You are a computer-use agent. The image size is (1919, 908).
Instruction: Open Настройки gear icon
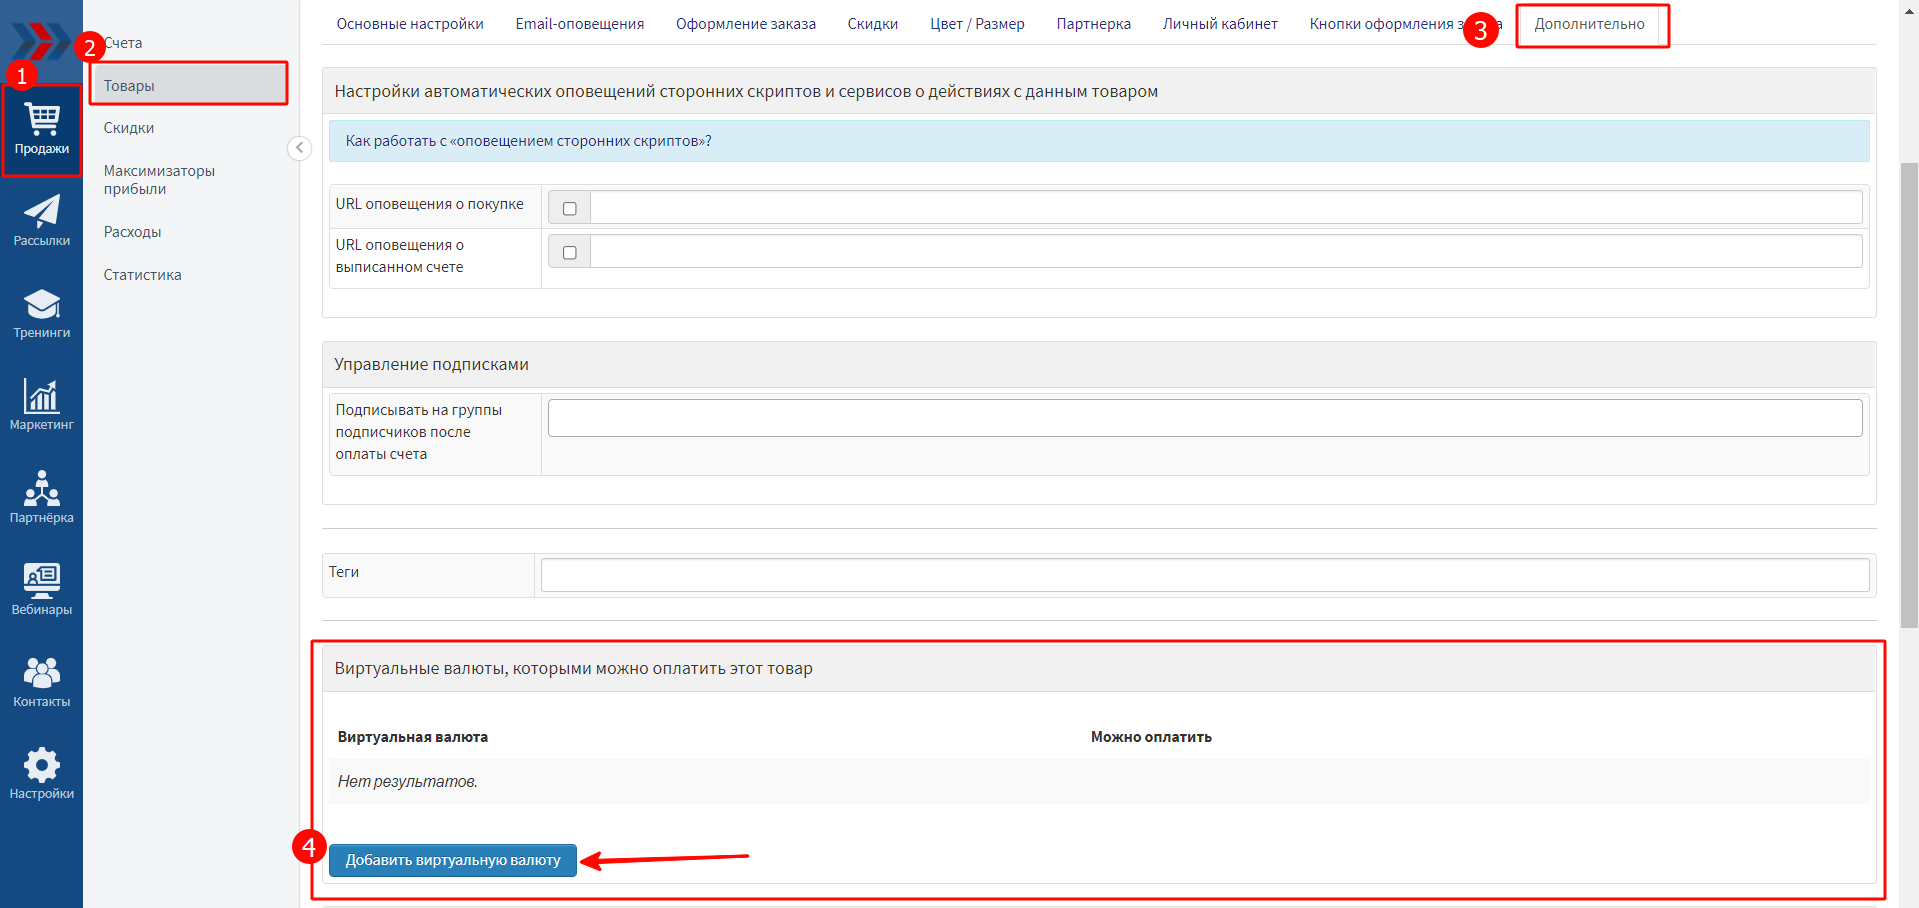pos(42,773)
